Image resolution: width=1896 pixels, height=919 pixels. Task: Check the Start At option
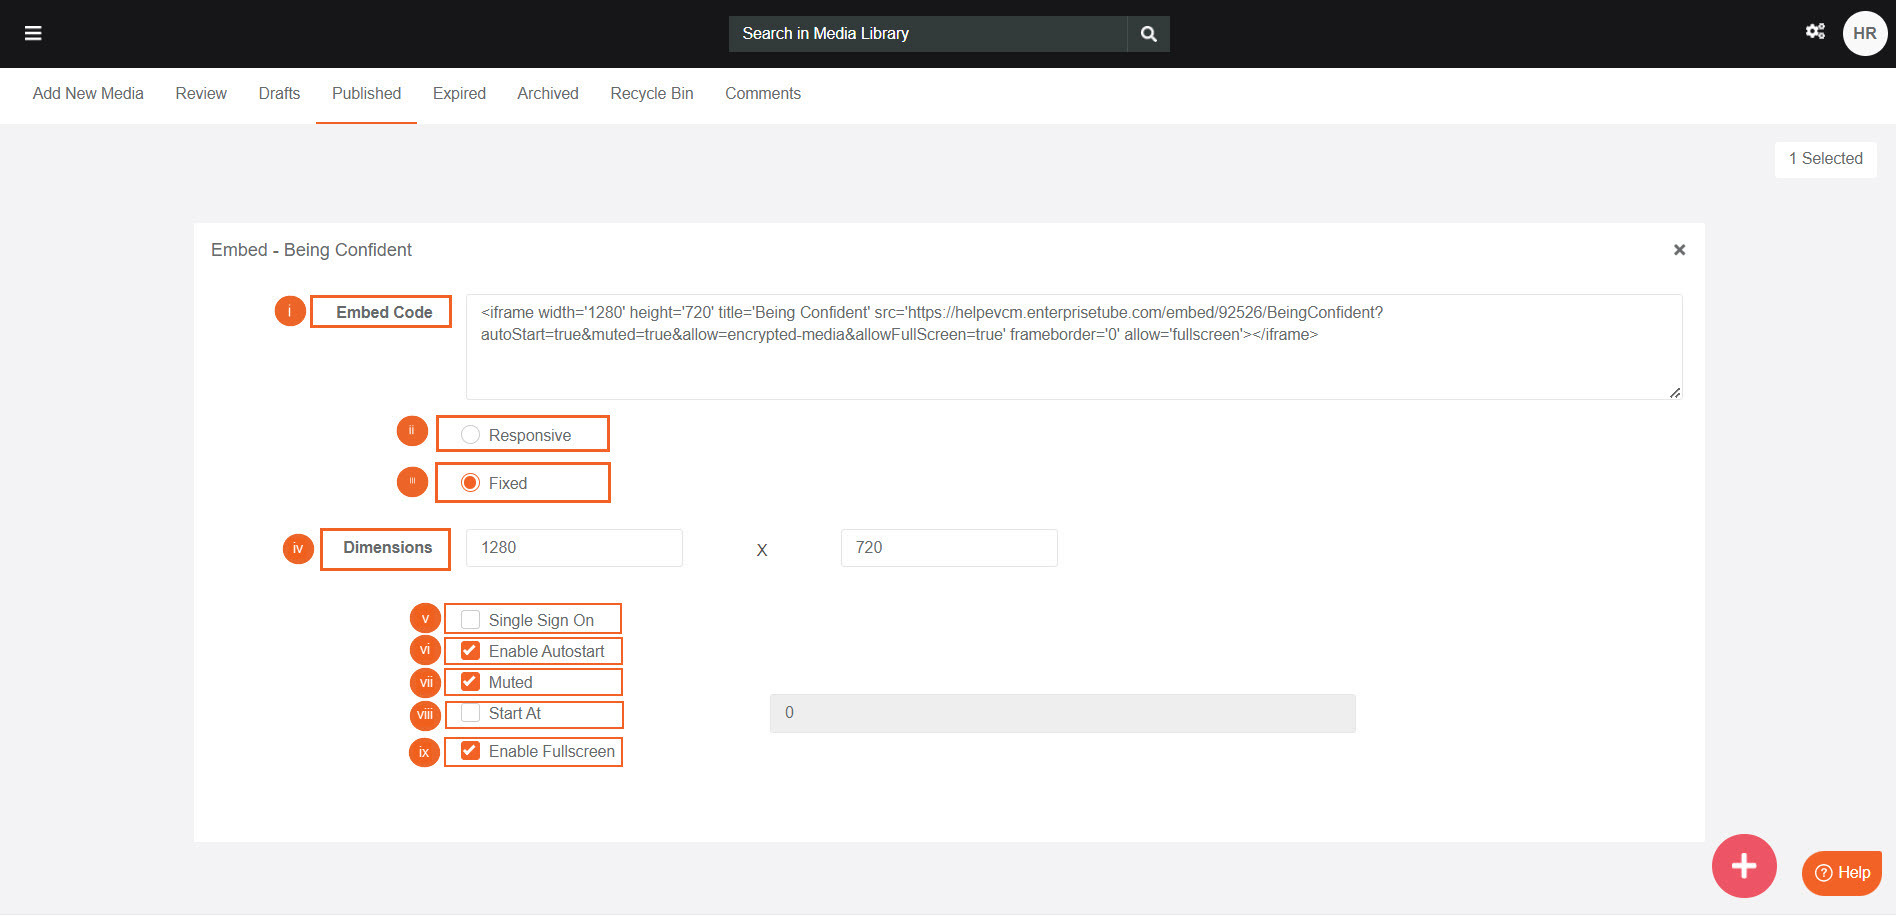click(x=470, y=713)
